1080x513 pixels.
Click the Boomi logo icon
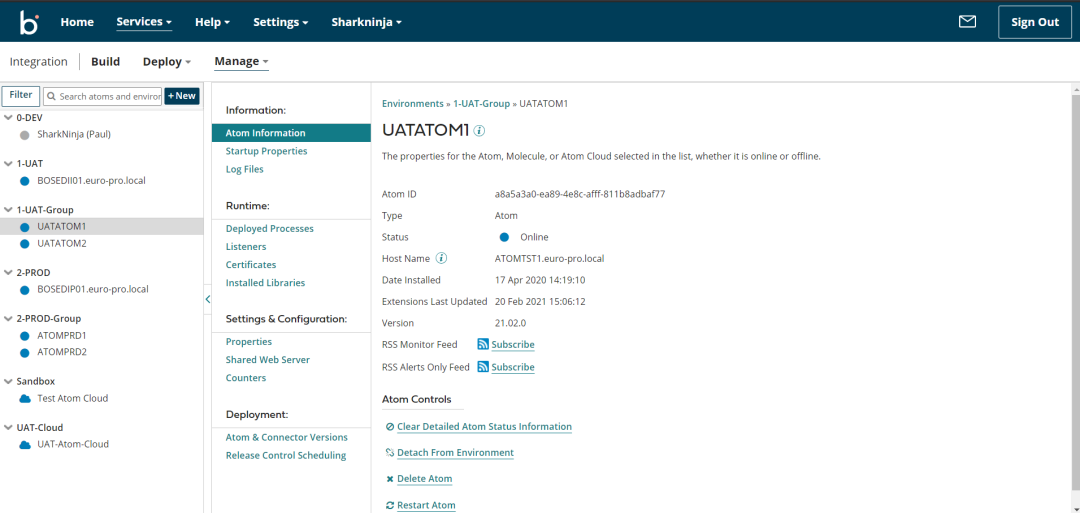tap(29, 22)
